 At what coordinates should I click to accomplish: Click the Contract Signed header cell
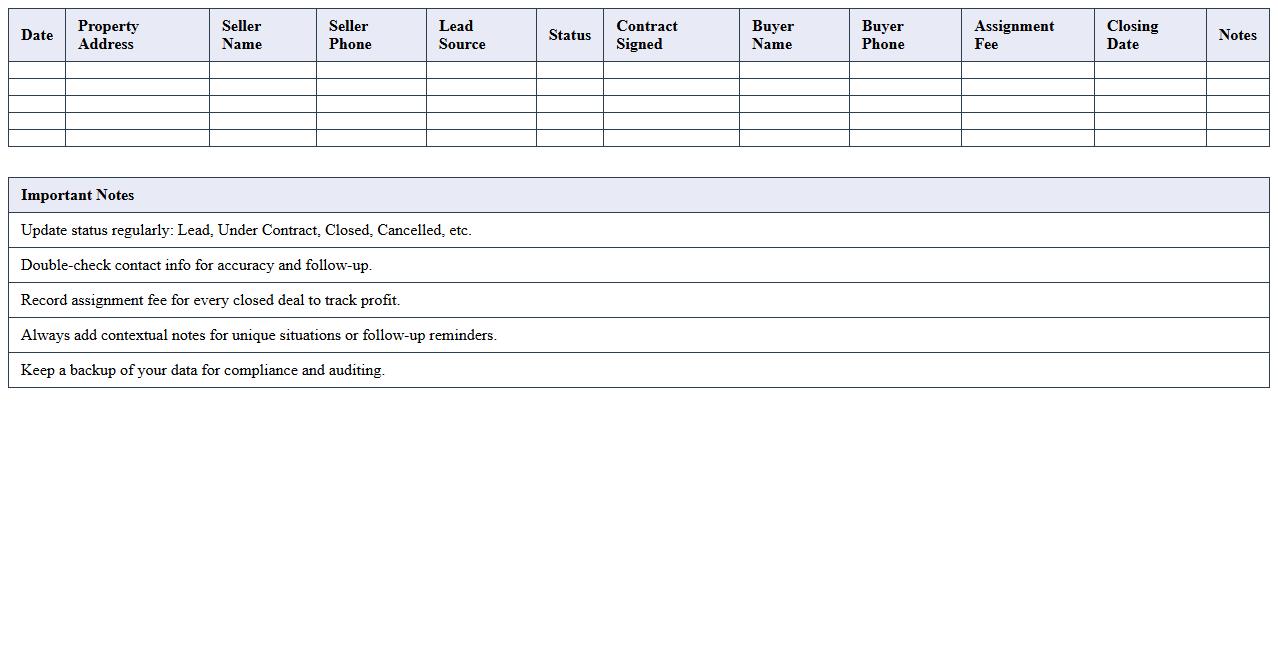point(670,34)
